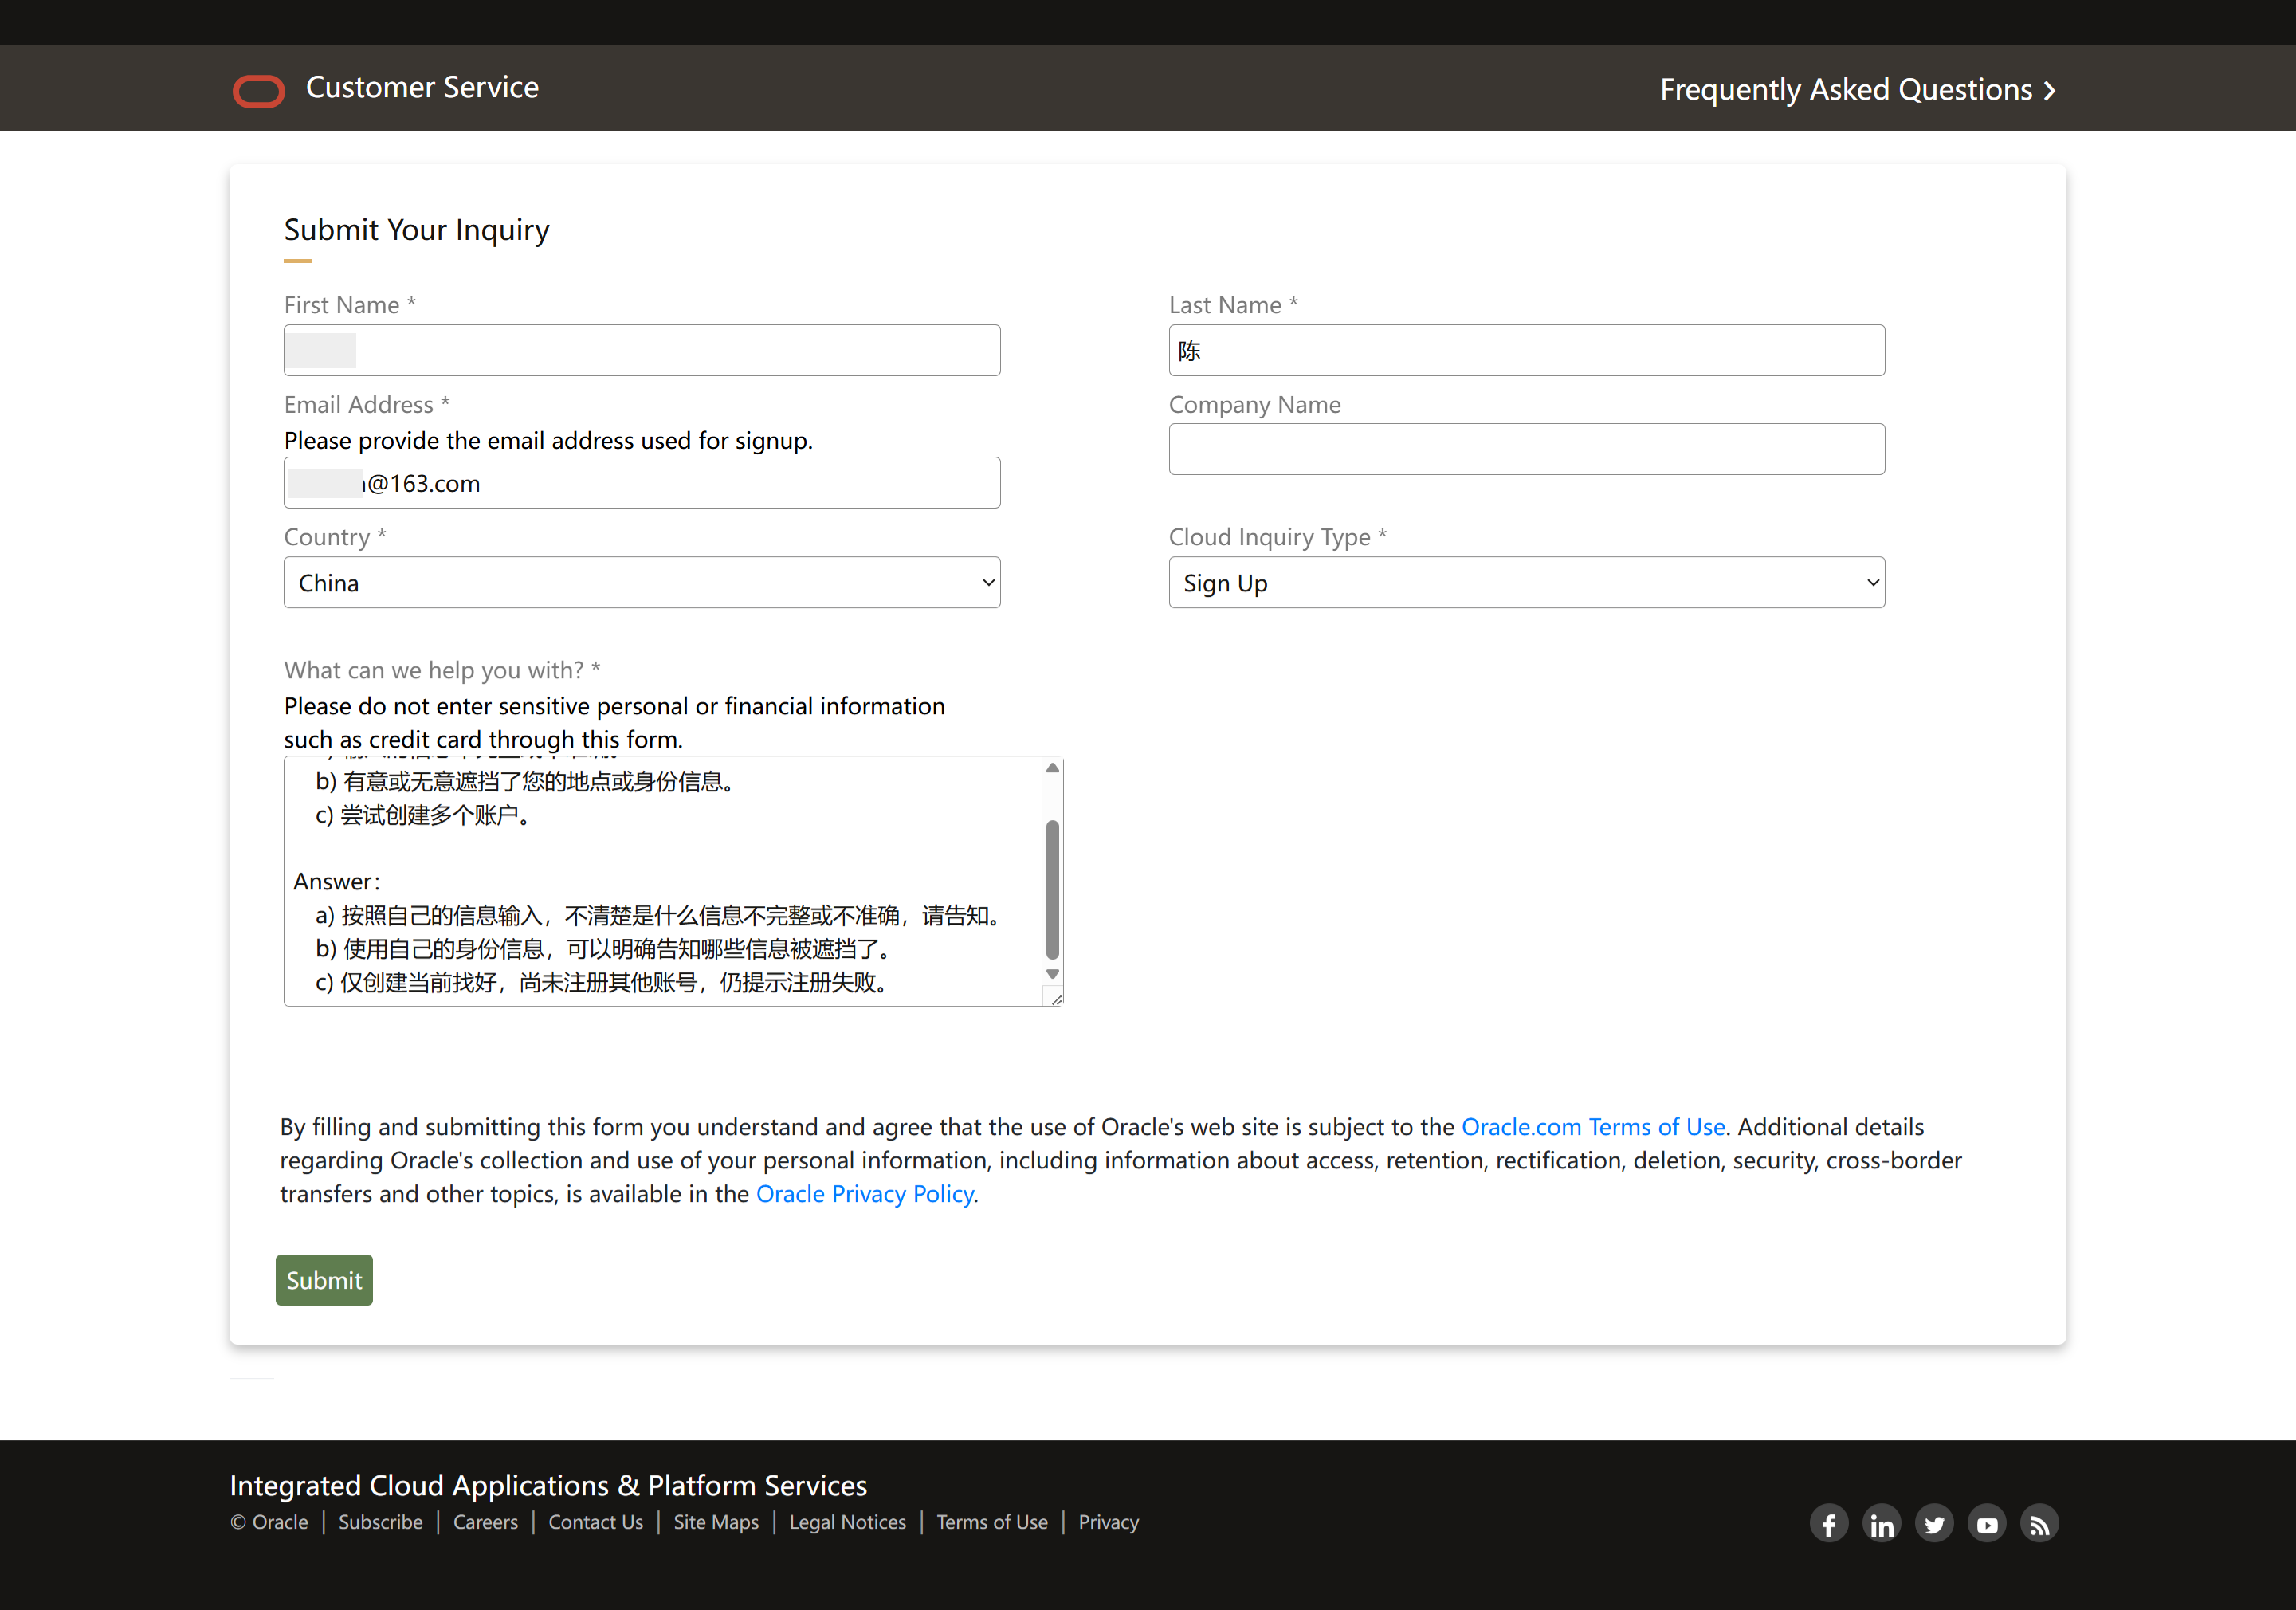Click the 'What can we help you with?' label

[442, 670]
